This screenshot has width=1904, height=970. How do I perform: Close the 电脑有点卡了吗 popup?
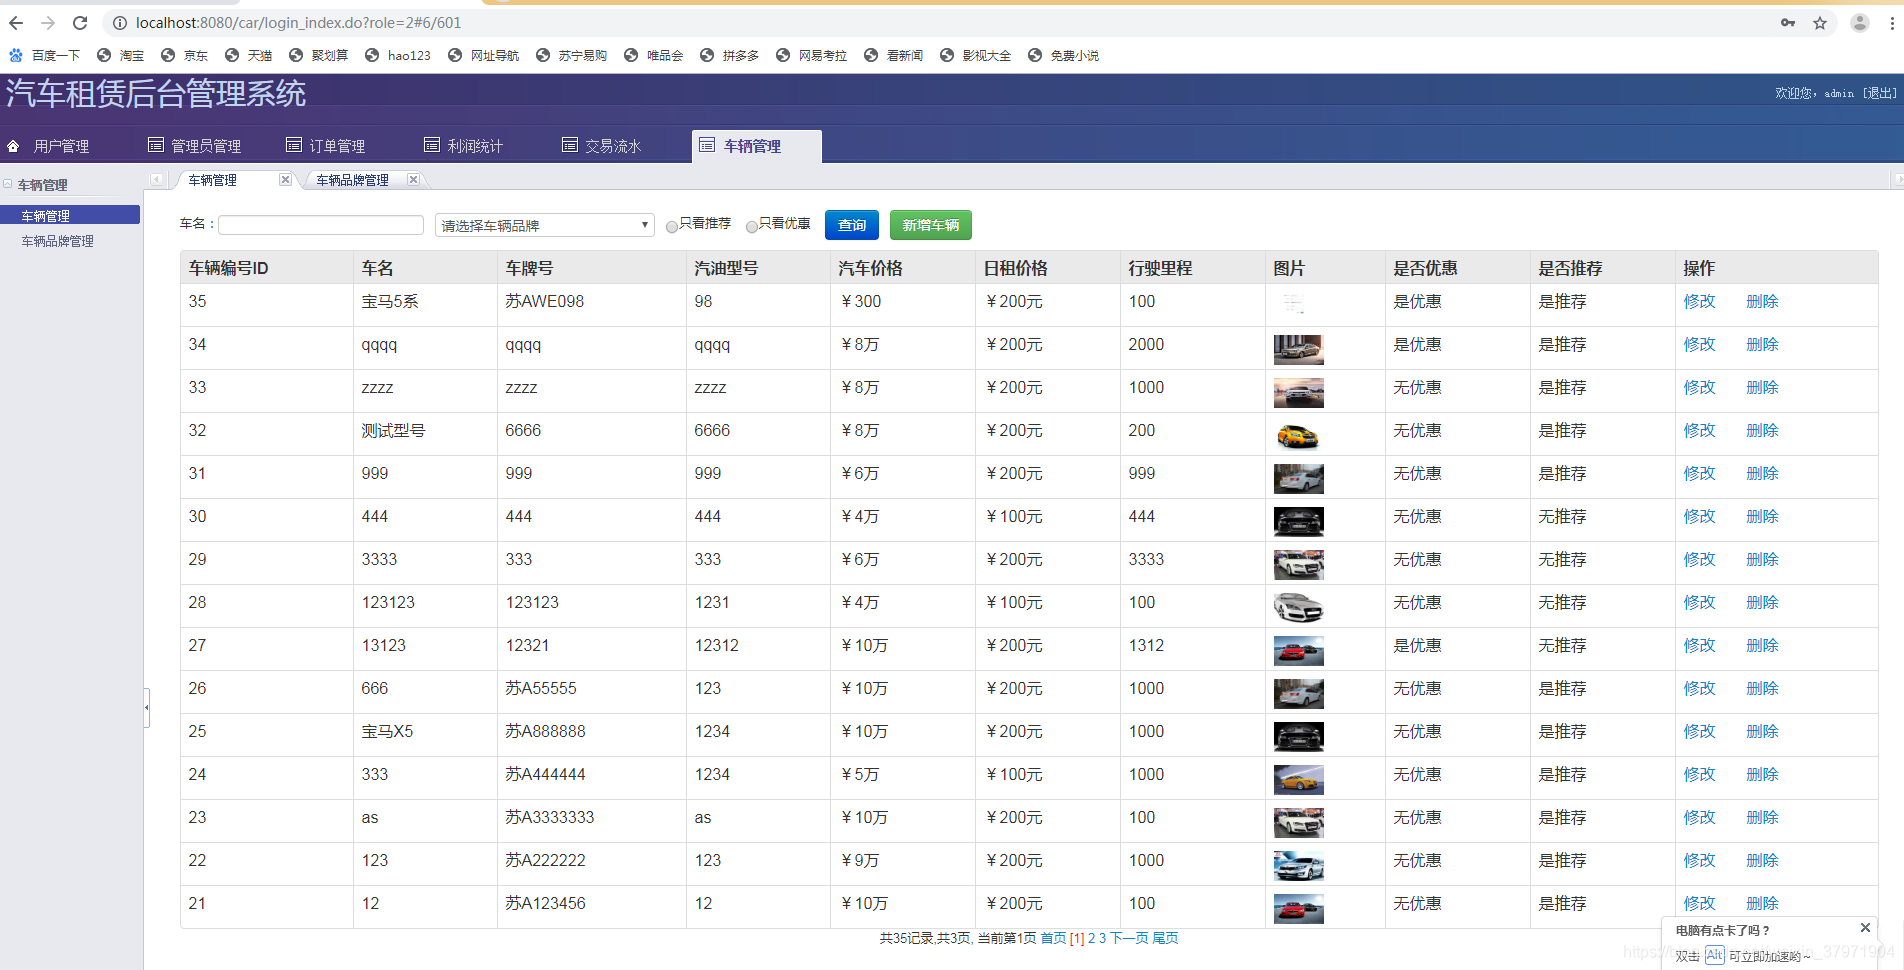click(x=1865, y=928)
